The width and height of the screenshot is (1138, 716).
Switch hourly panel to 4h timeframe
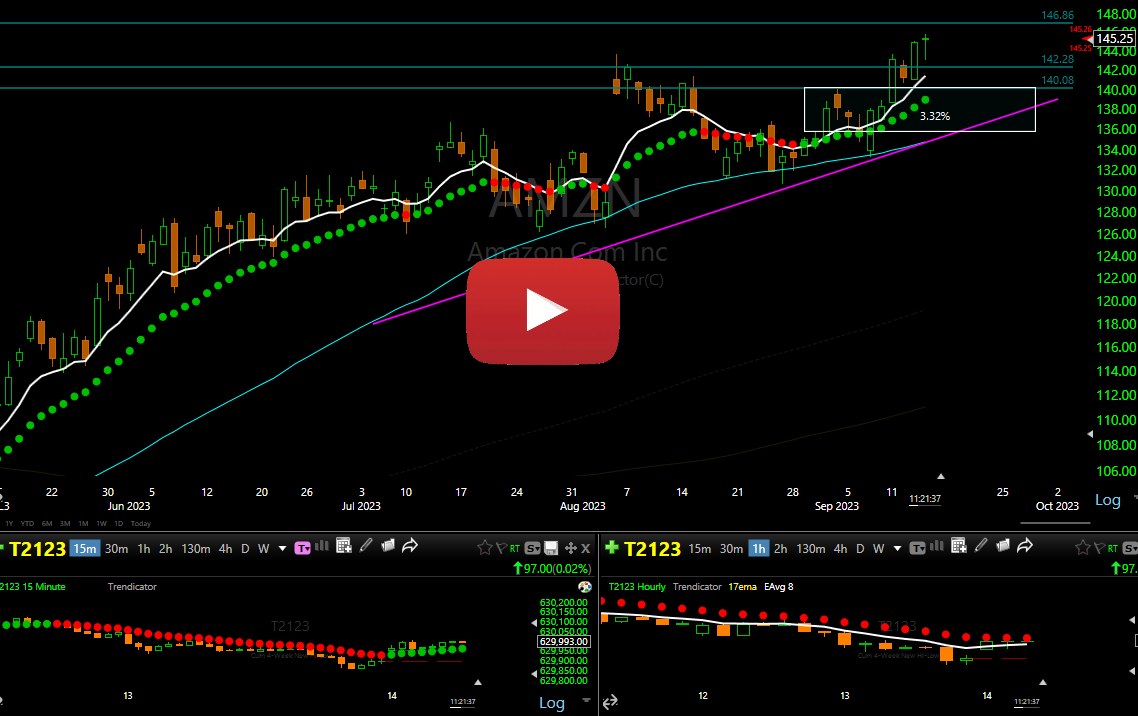(840, 548)
